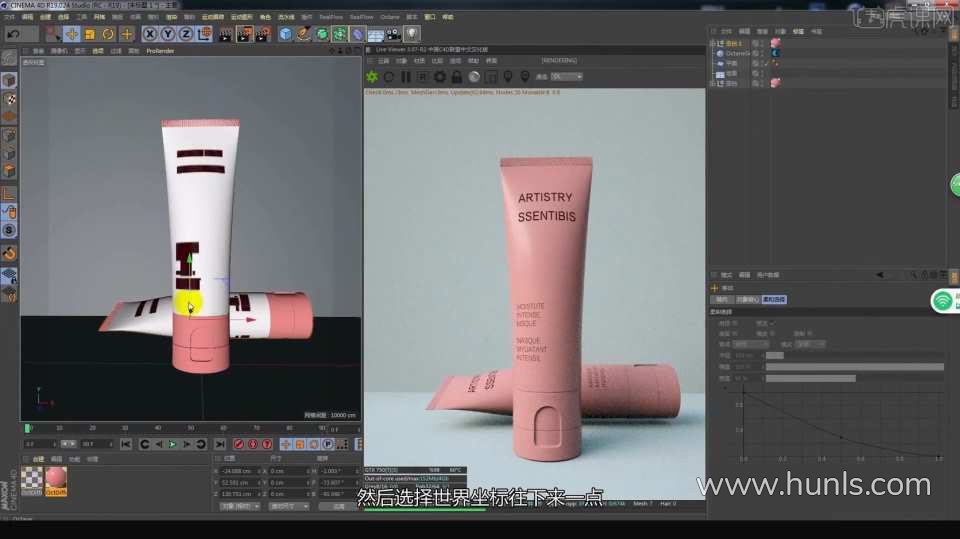
Task: Open the ProRender viewport menu
Action: tap(159, 50)
